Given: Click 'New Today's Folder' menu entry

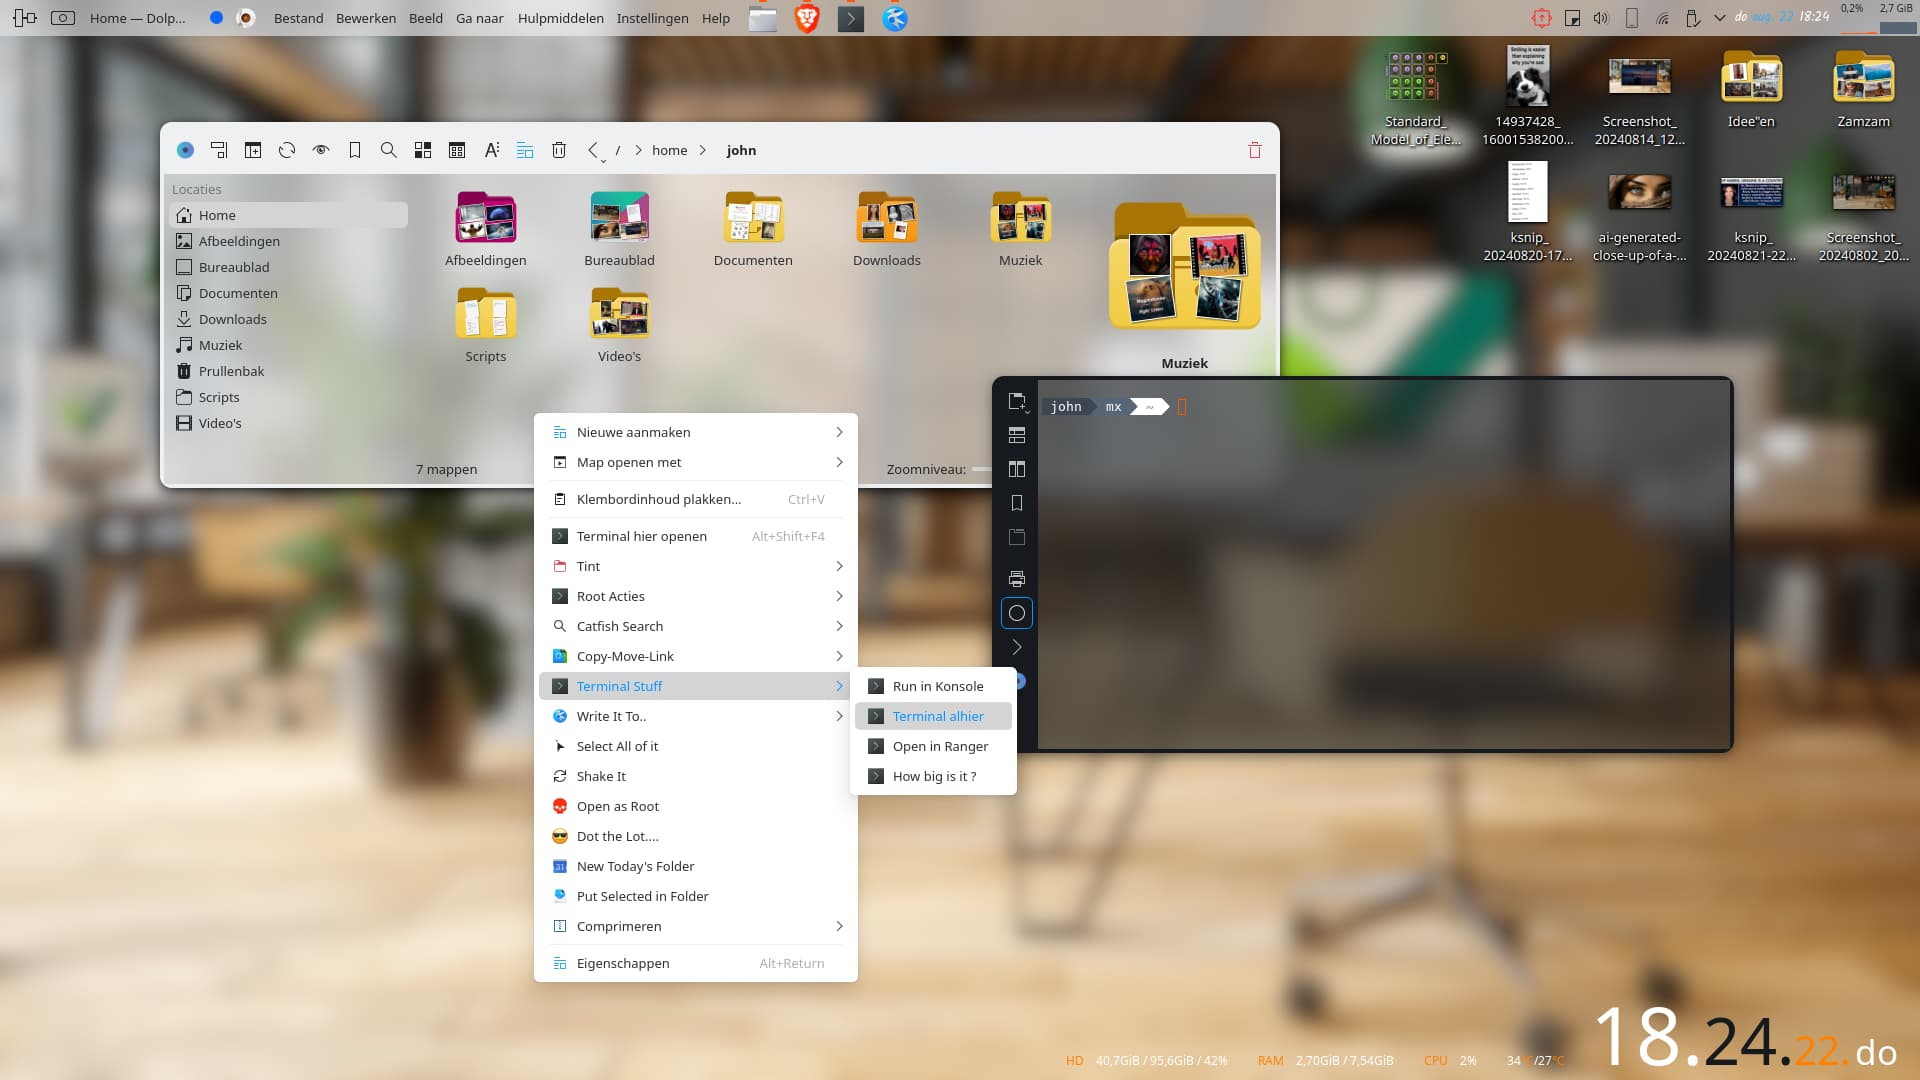Looking at the screenshot, I should 696,866.
